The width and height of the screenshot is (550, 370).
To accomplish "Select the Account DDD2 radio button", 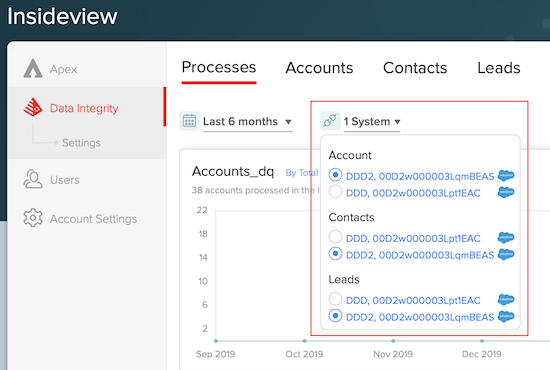I will coord(335,175).
